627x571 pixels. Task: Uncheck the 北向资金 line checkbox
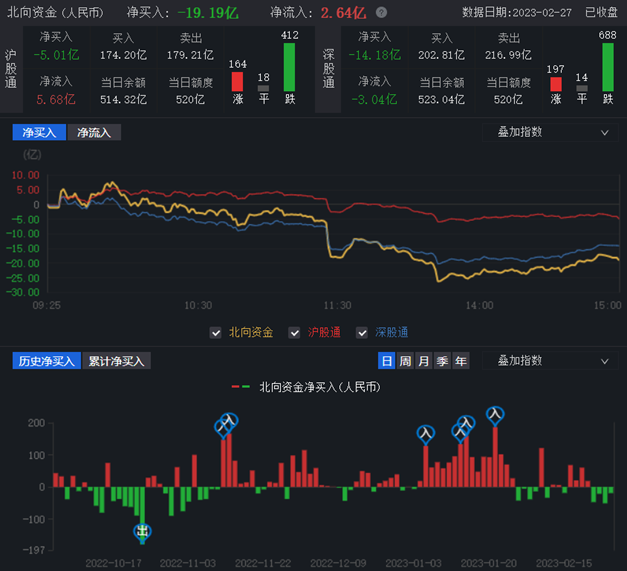pyautogui.click(x=216, y=333)
